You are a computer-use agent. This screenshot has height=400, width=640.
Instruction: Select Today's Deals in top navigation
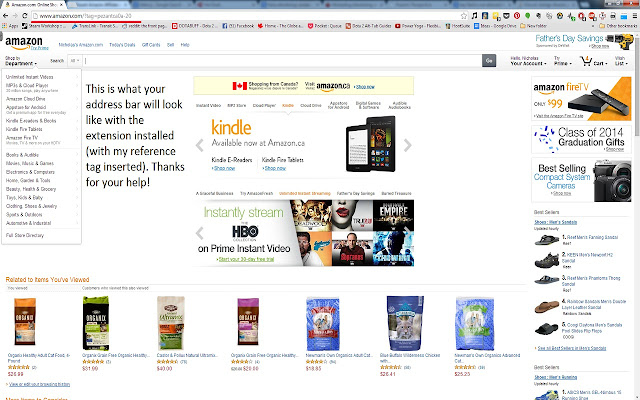[122, 45]
